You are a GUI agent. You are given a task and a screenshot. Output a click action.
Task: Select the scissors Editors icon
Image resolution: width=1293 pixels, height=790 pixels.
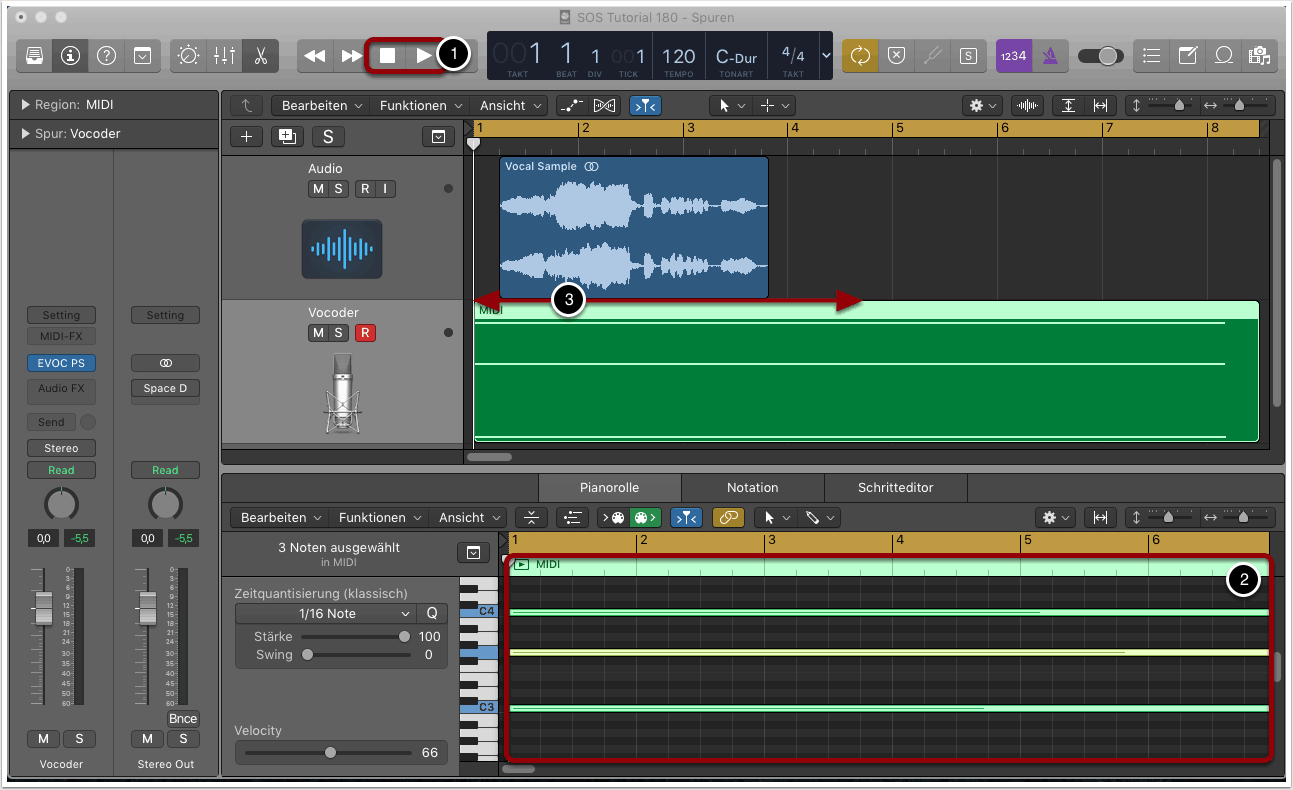tap(260, 56)
